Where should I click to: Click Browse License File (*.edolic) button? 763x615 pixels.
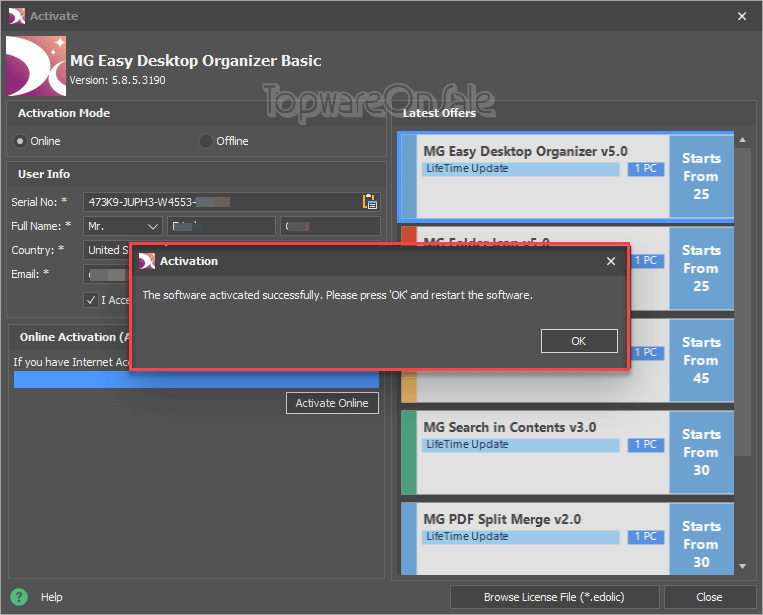[554, 597]
